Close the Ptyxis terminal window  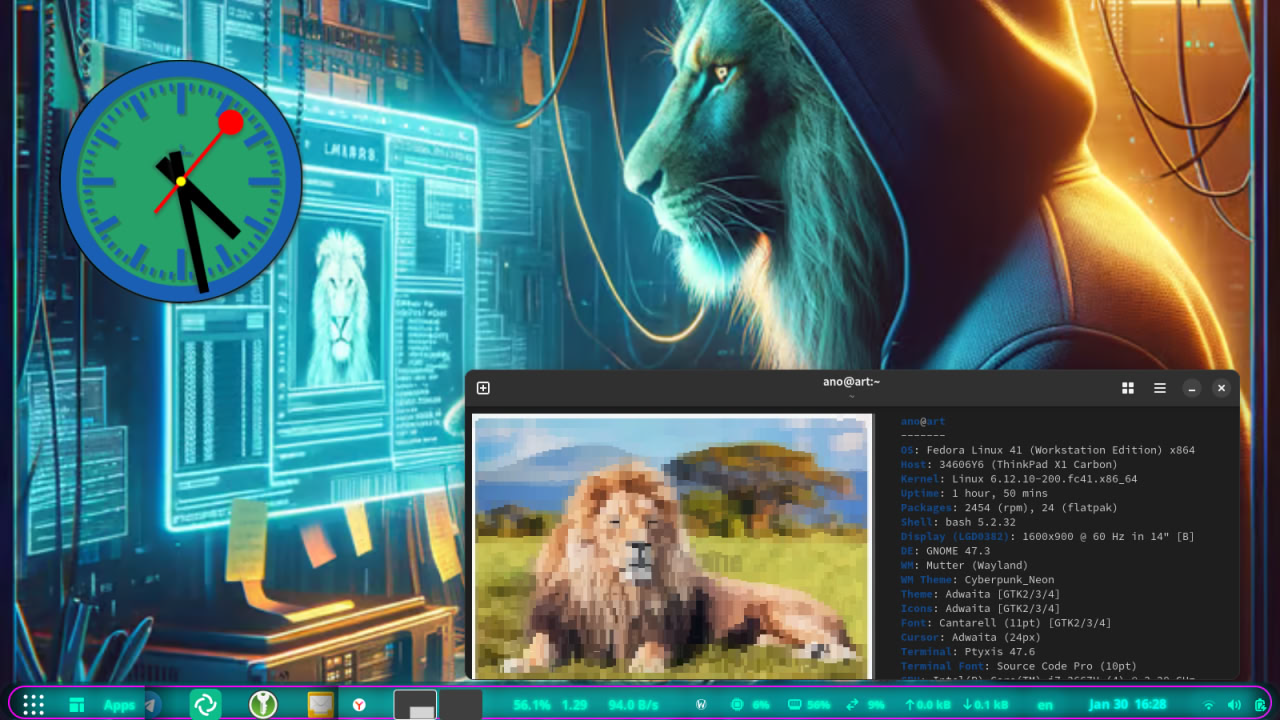point(1221,388)
